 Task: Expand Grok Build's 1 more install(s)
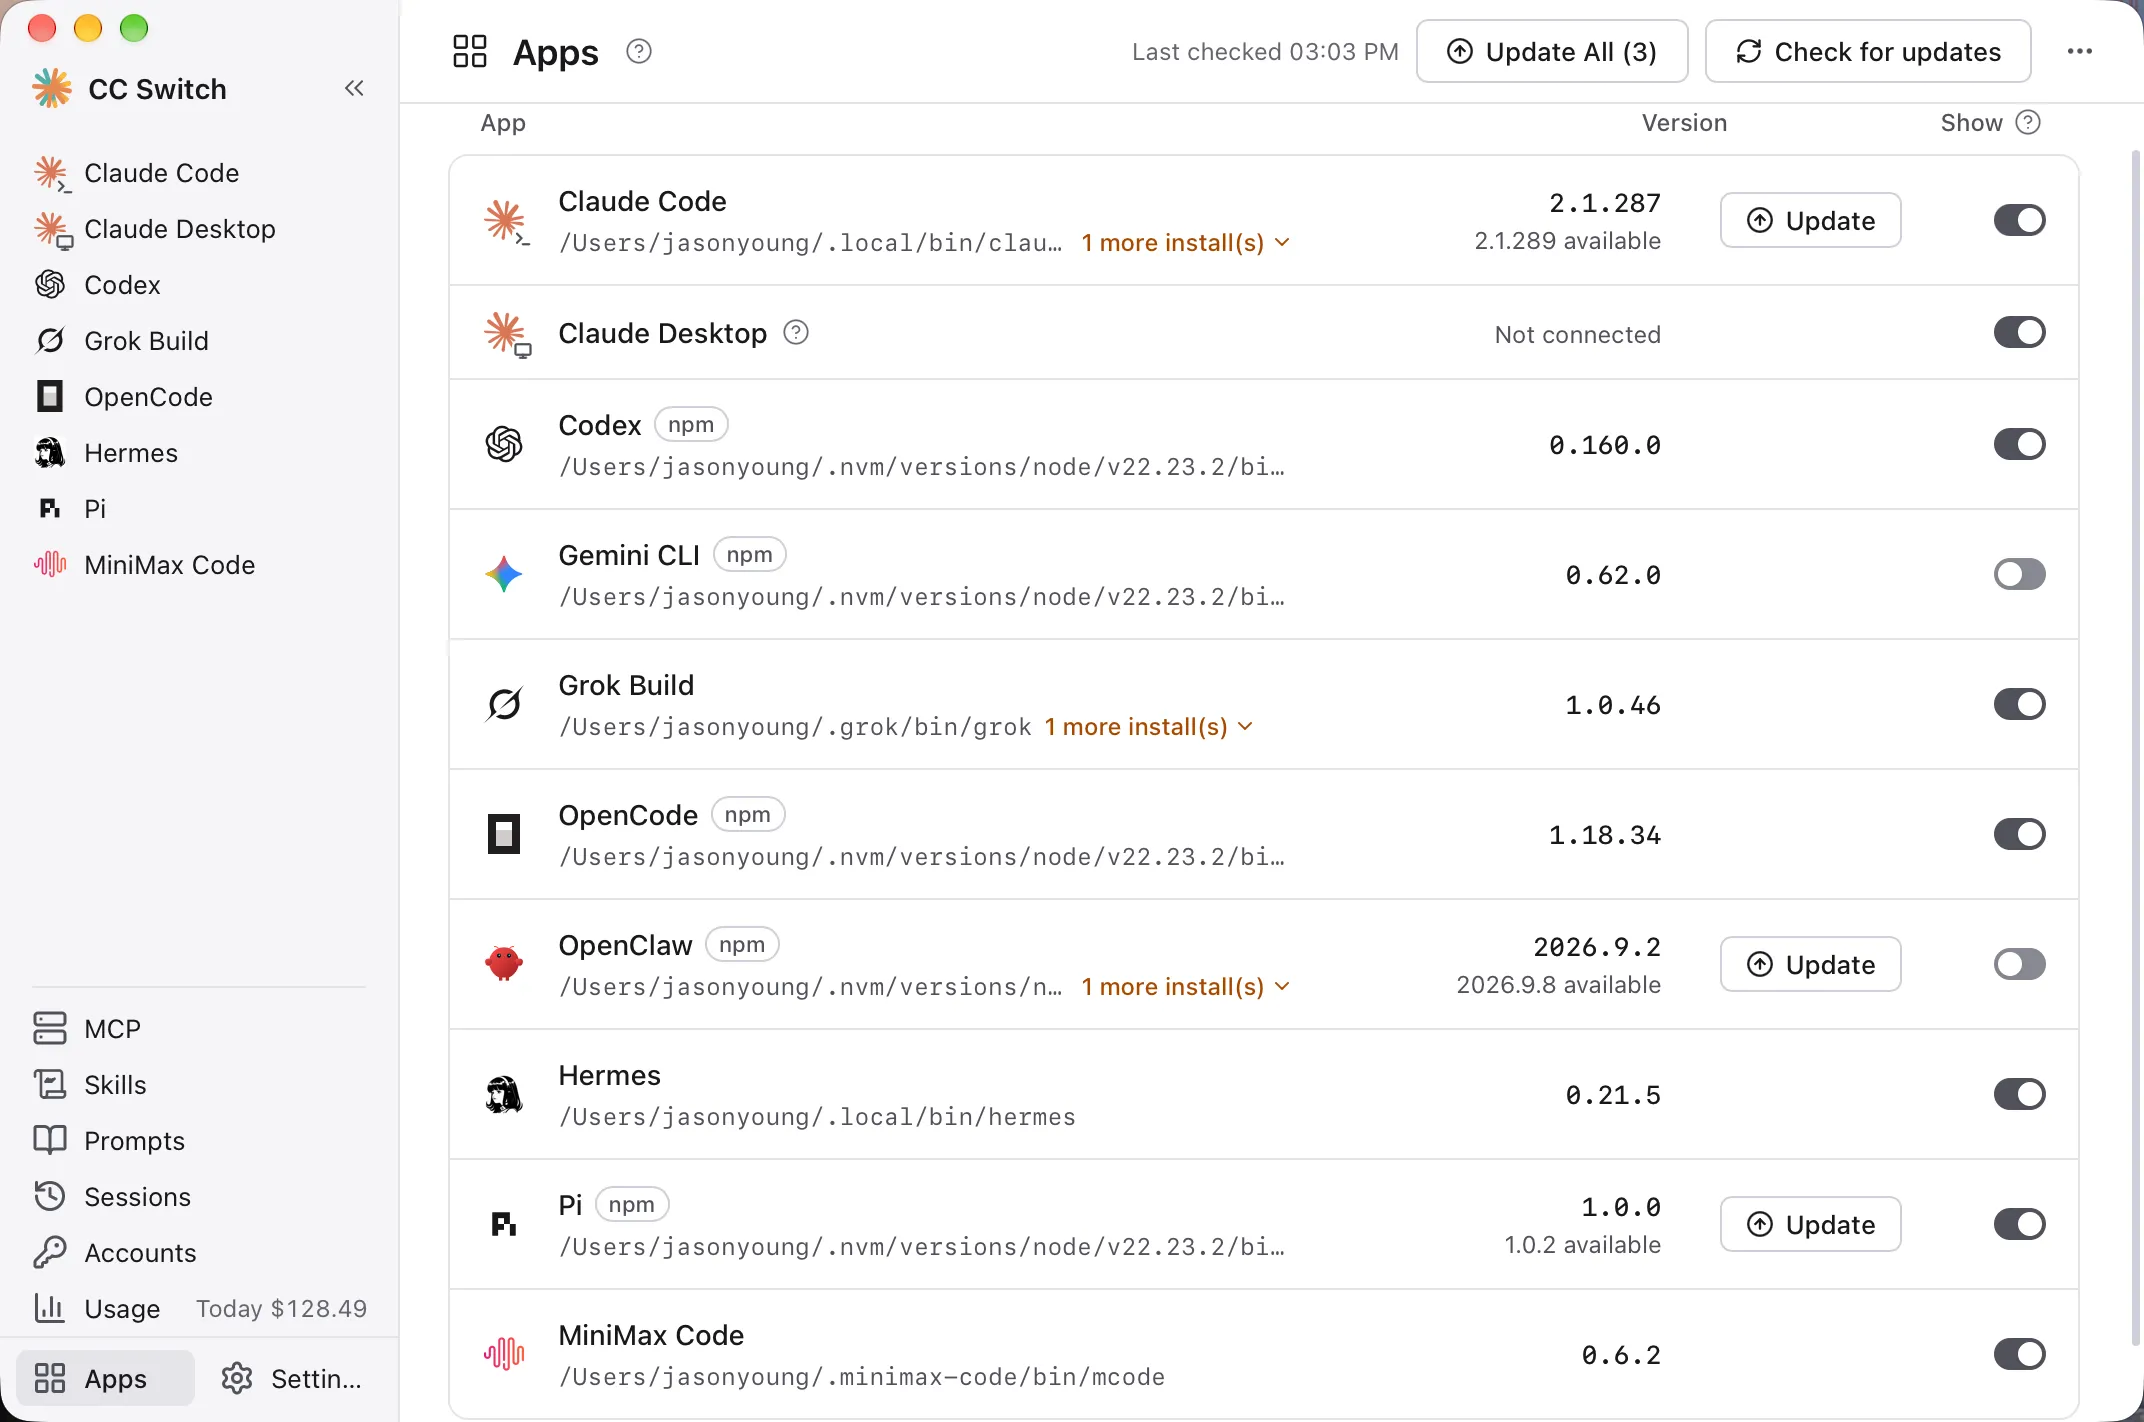(x=1149, y=727)
